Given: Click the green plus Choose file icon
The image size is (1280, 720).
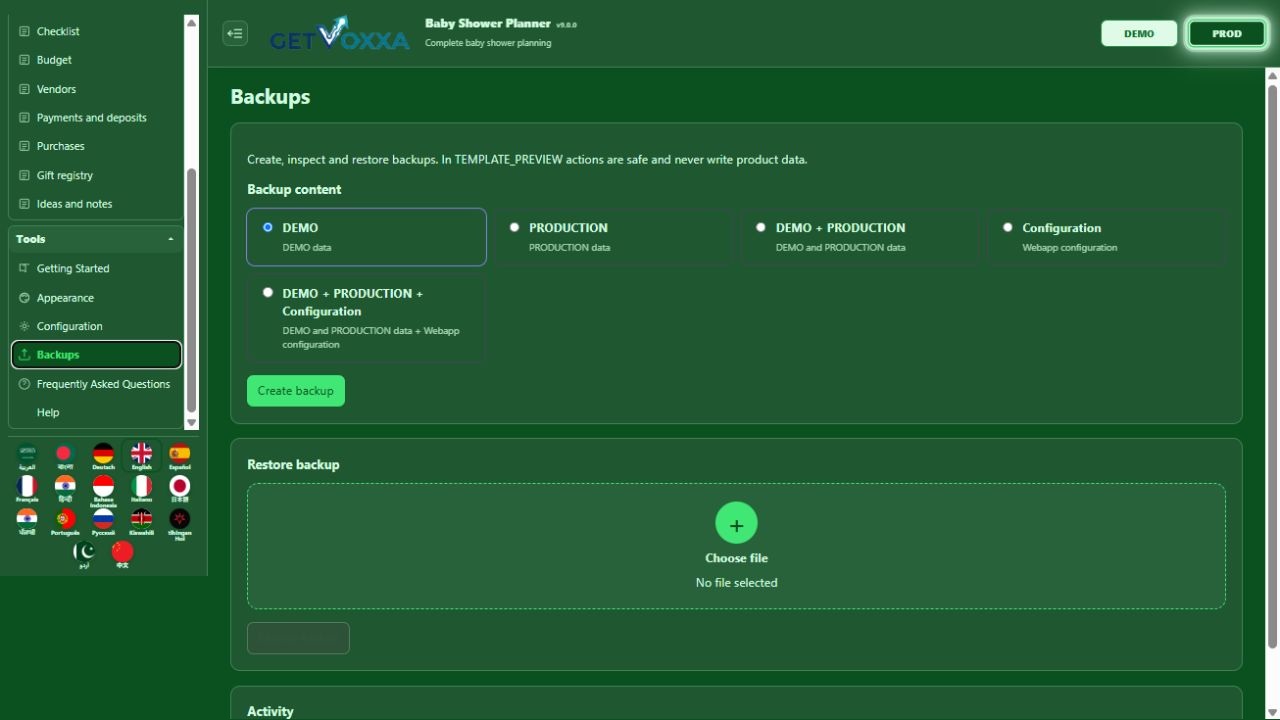Looking at the screenshot, I should 736,523.
